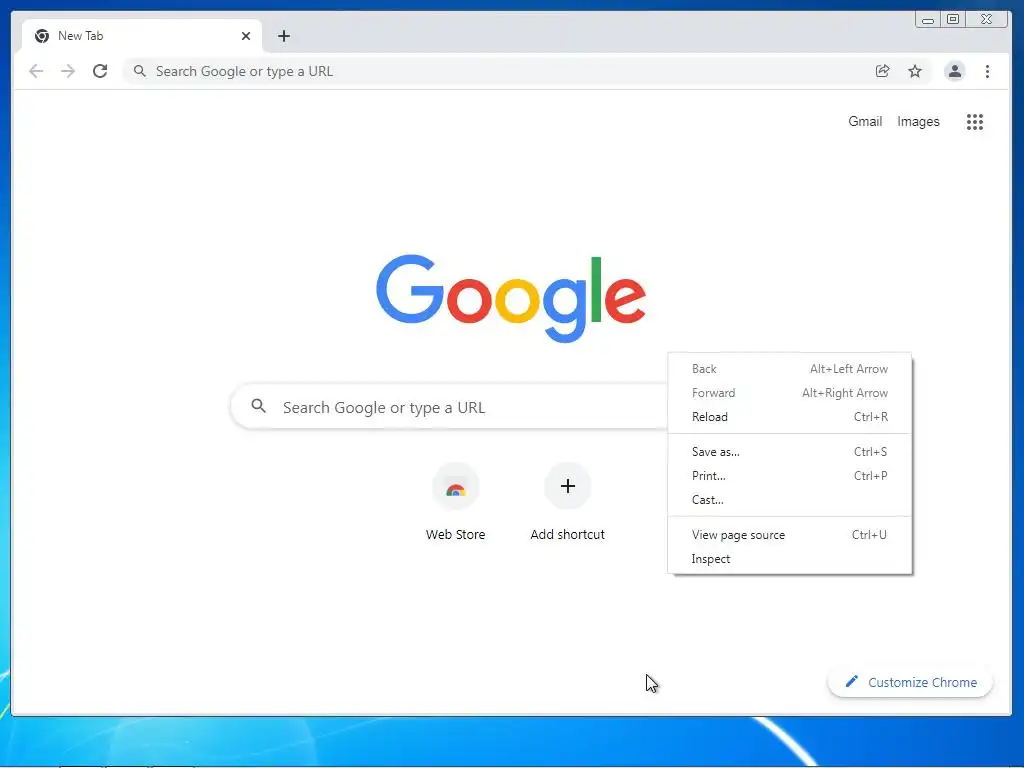Open a new tab with plus button
This screenshot has width=1024, height=768.
(x=283, y=36)
